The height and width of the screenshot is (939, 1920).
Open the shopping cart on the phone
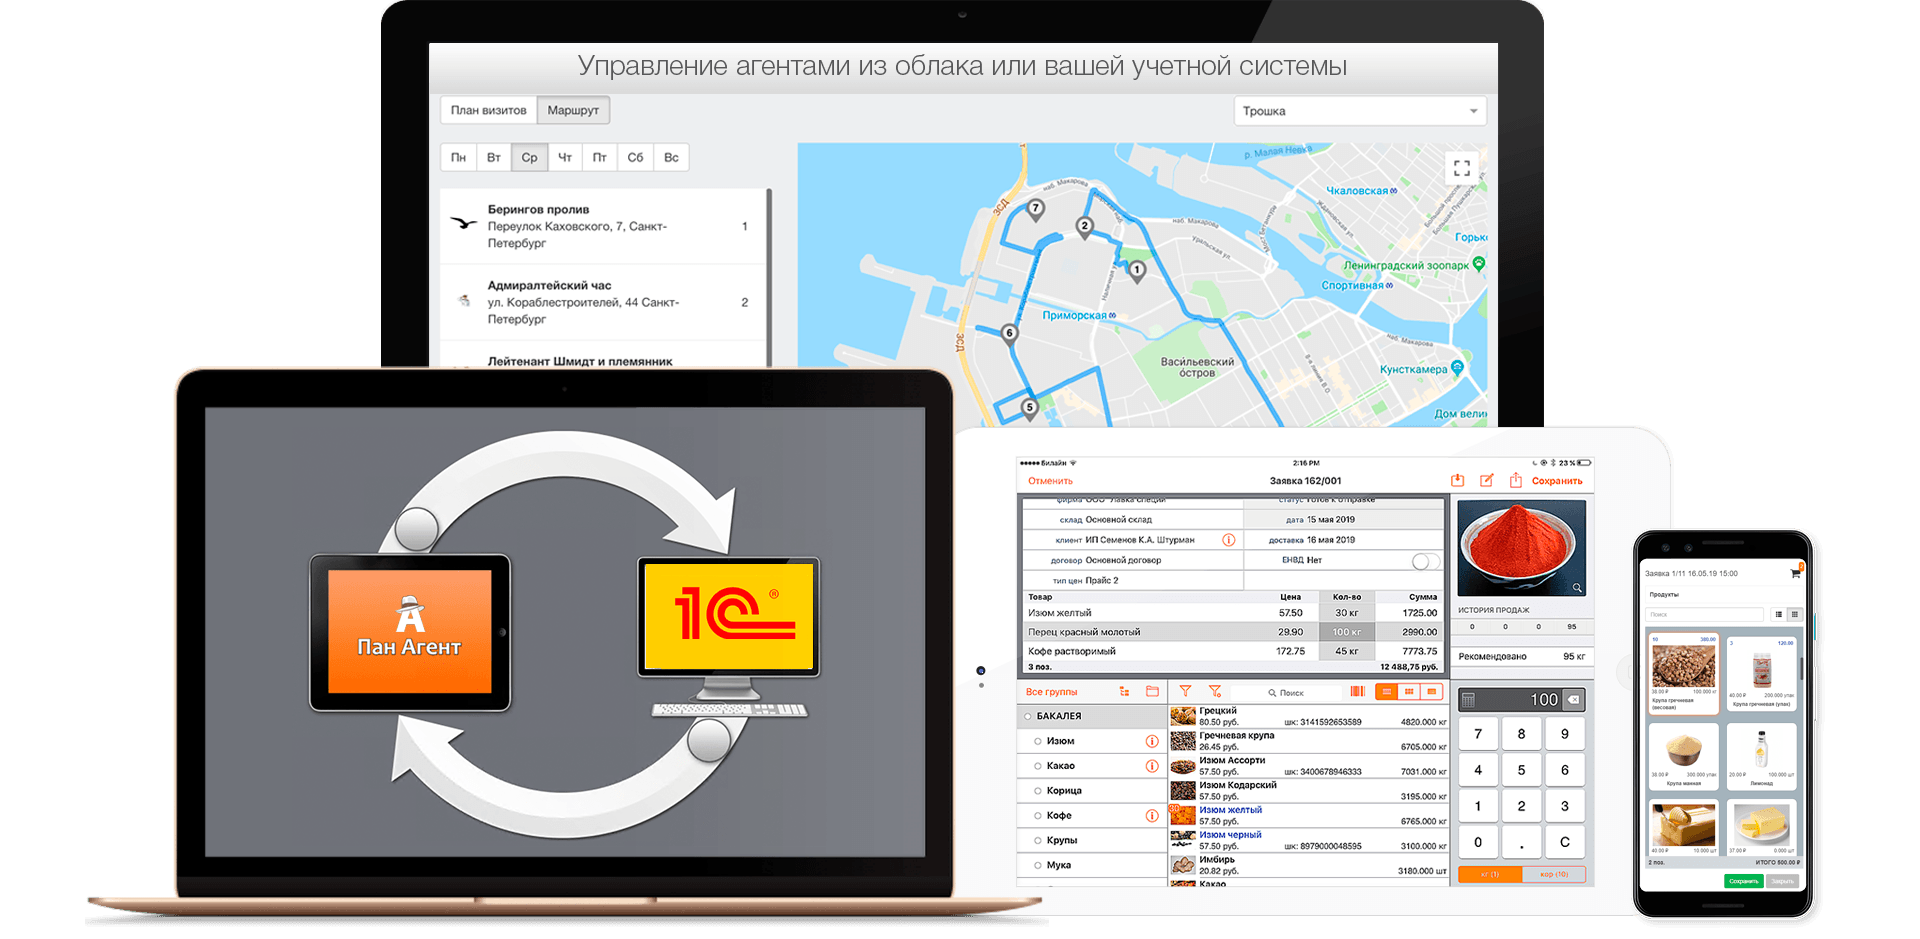point(1796,573)
